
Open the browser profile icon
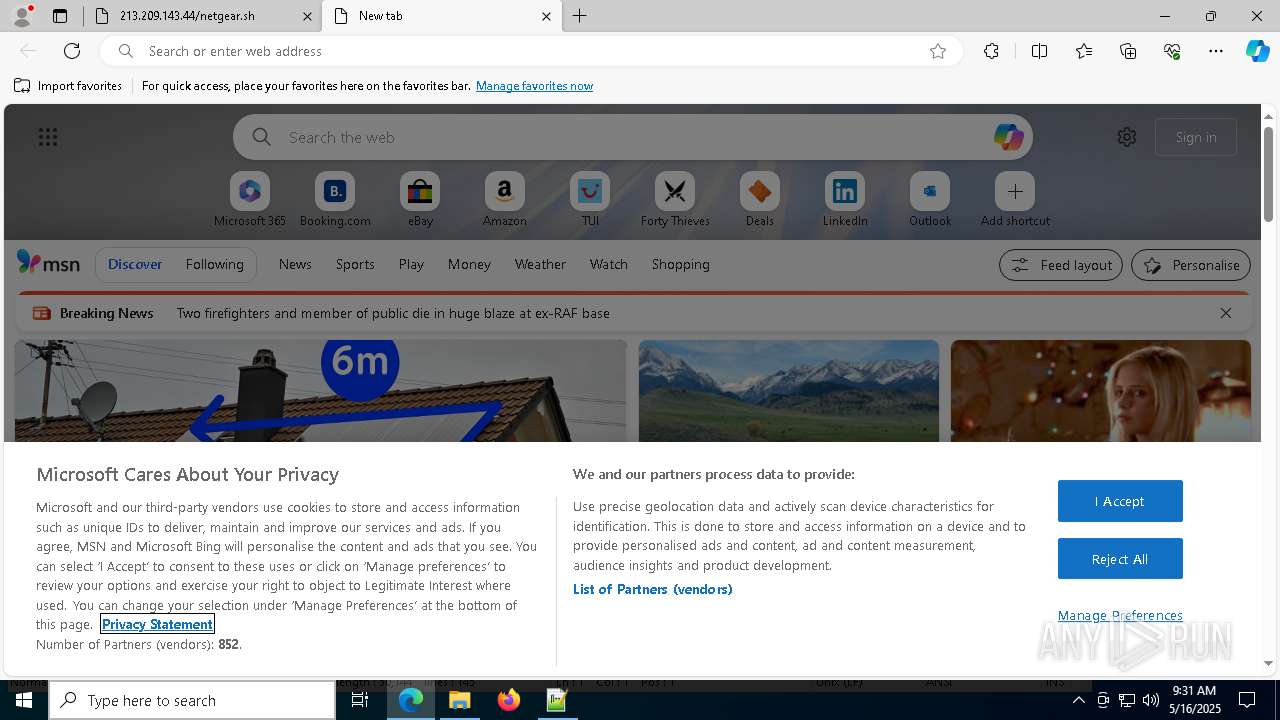pos(21,16)
